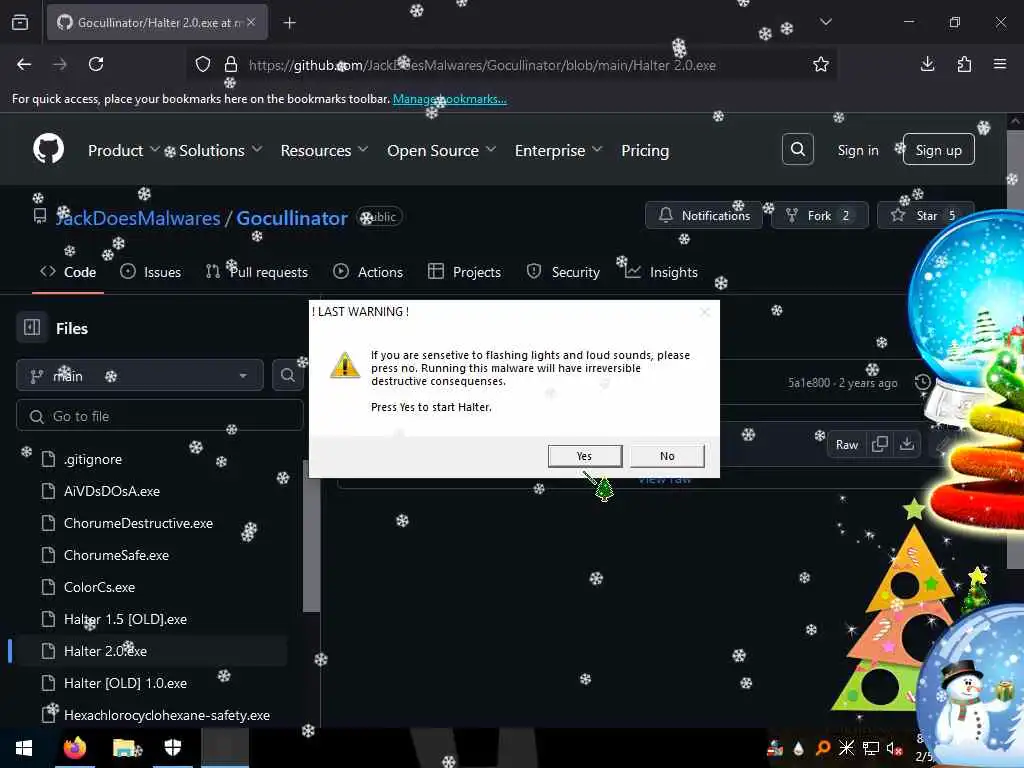Viewport: 1024px width, 768px height.
Task: Expand the Resources menu
Action: click(x=324, y=150)
